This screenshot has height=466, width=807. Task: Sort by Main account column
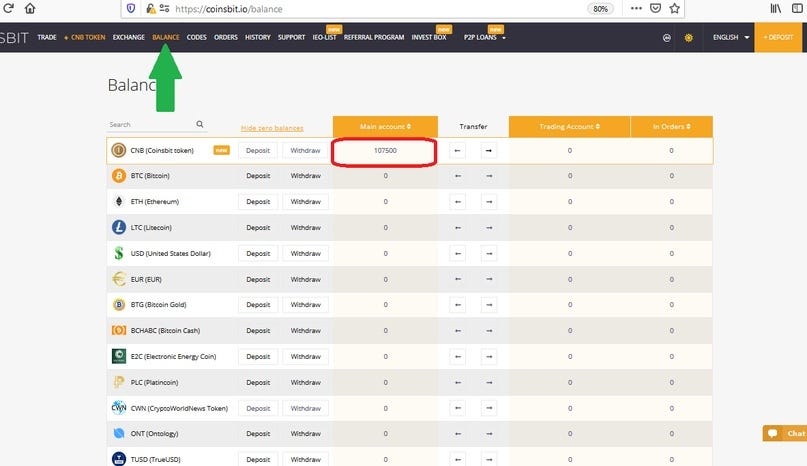click(x=385, y=127)
